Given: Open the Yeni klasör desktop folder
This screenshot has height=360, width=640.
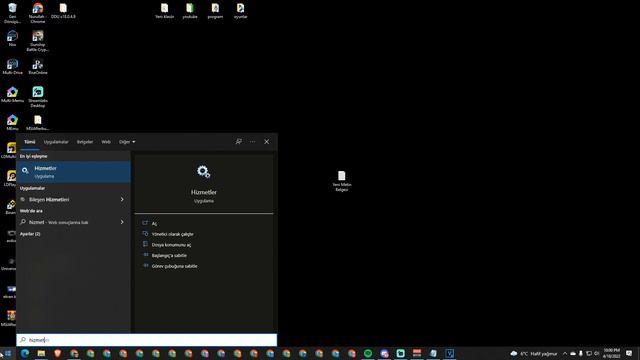Looking at the screenshot, I should tap(164, 11).
